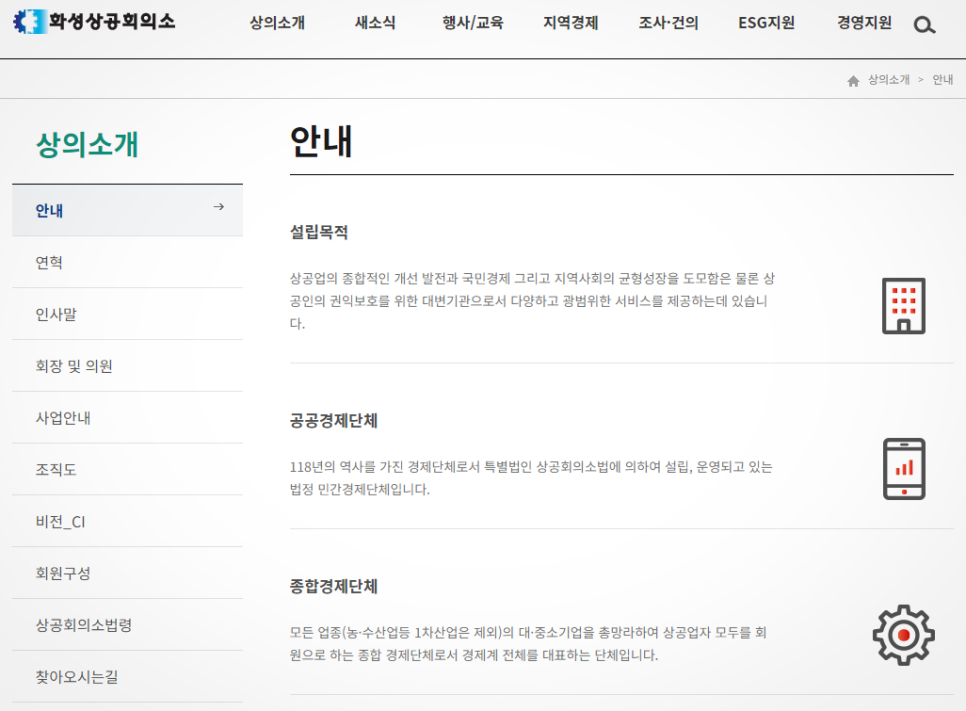Navigate to 찾아오시는길 in the sidebar
This screenshot has height=711, width=966.
pyautogui.click(x=77, y=677)
